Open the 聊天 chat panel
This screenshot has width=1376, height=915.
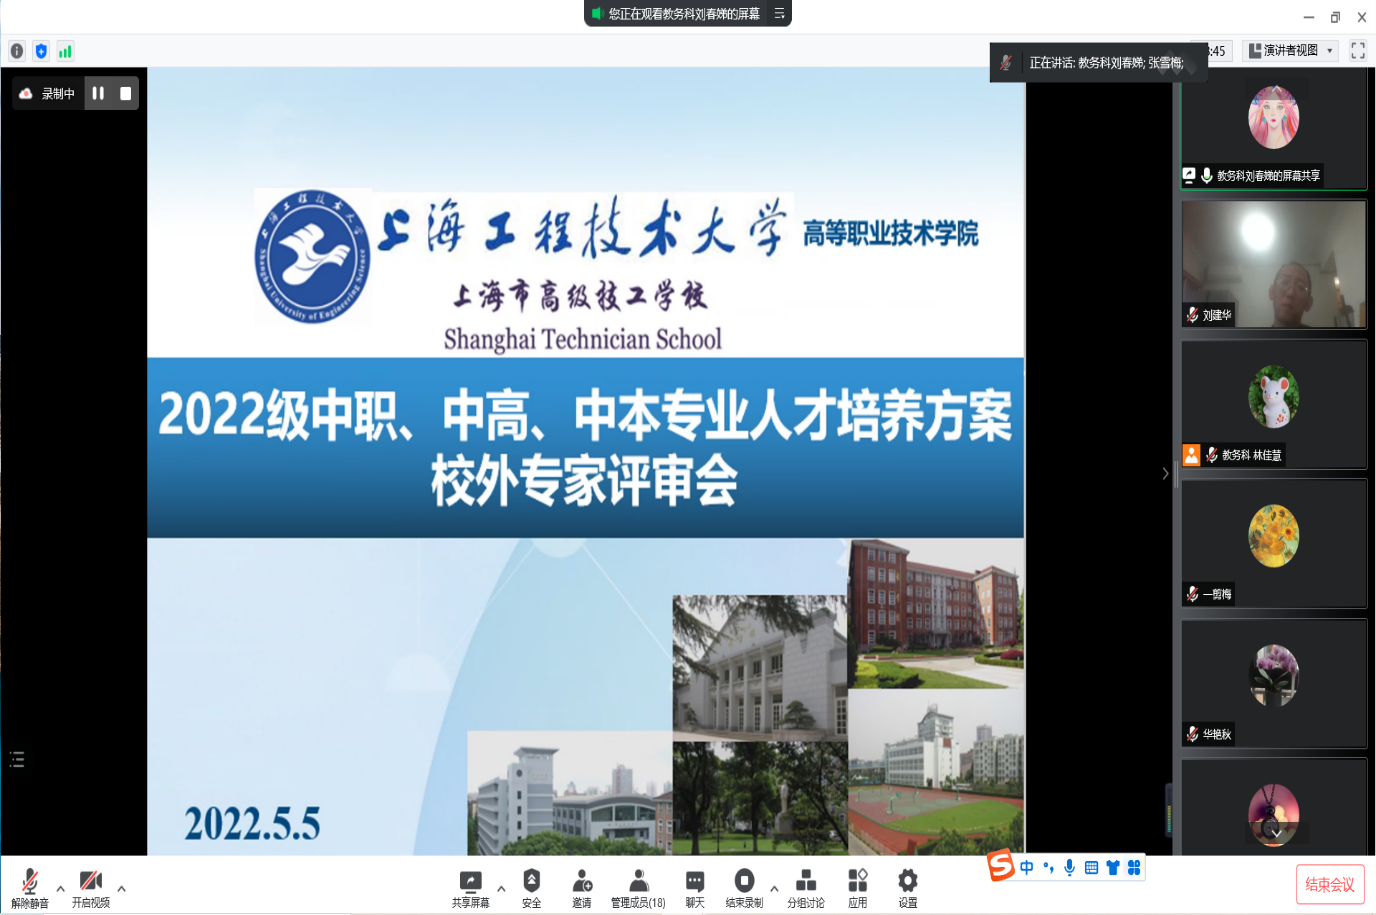(695, 888)
